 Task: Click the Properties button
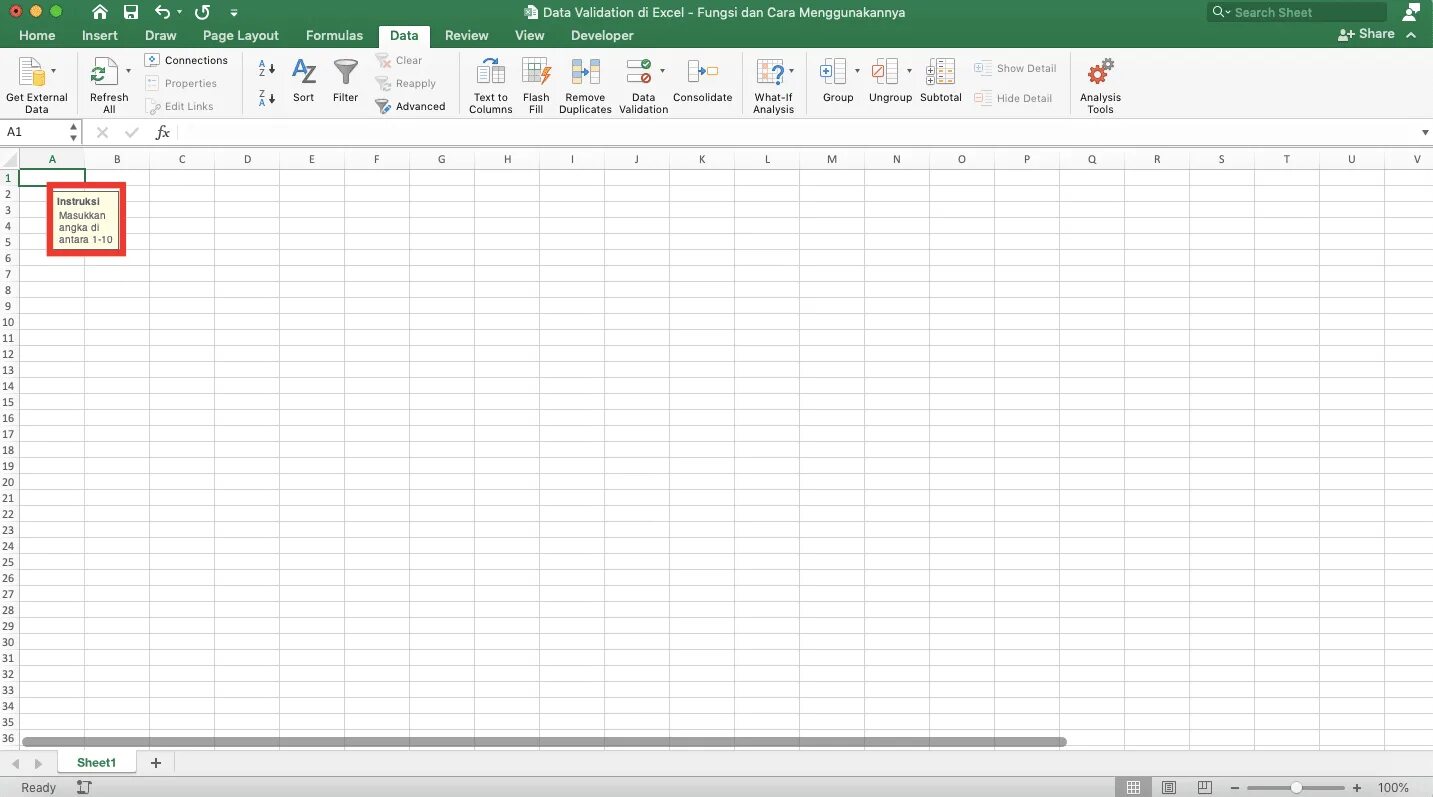click(181, 83)
